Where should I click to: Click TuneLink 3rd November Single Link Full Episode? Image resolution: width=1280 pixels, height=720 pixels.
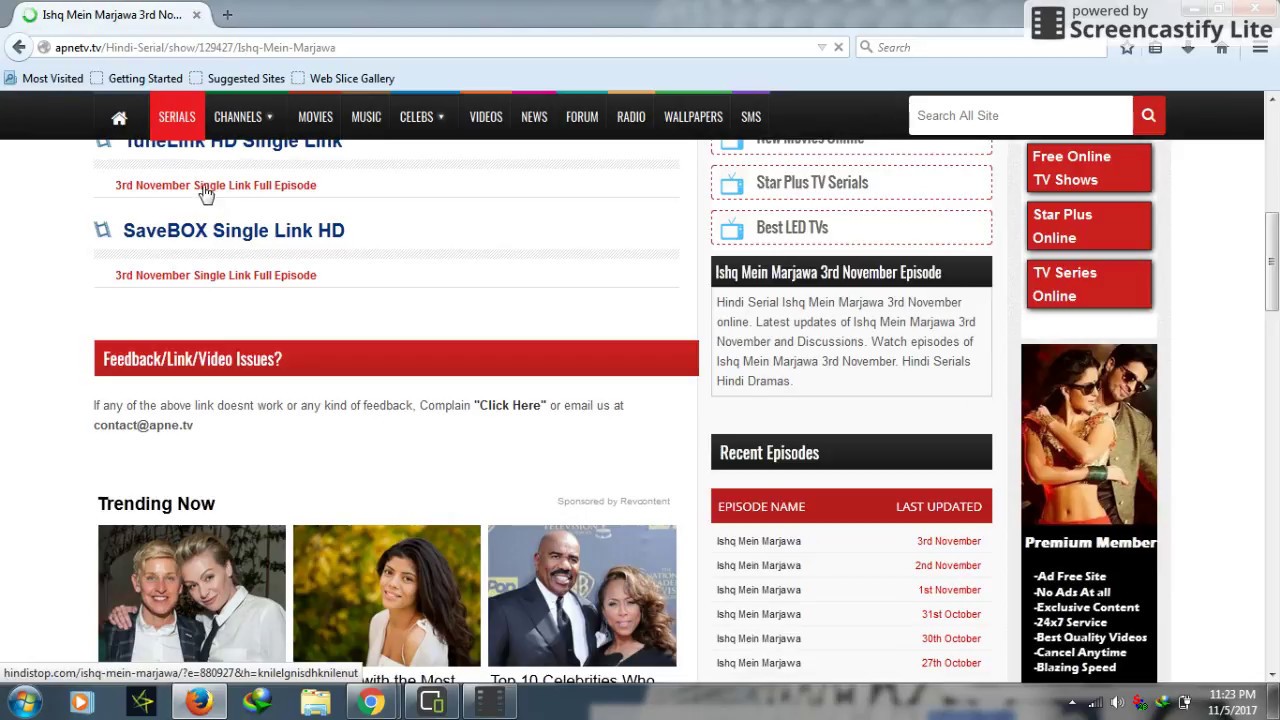(215, 185)
